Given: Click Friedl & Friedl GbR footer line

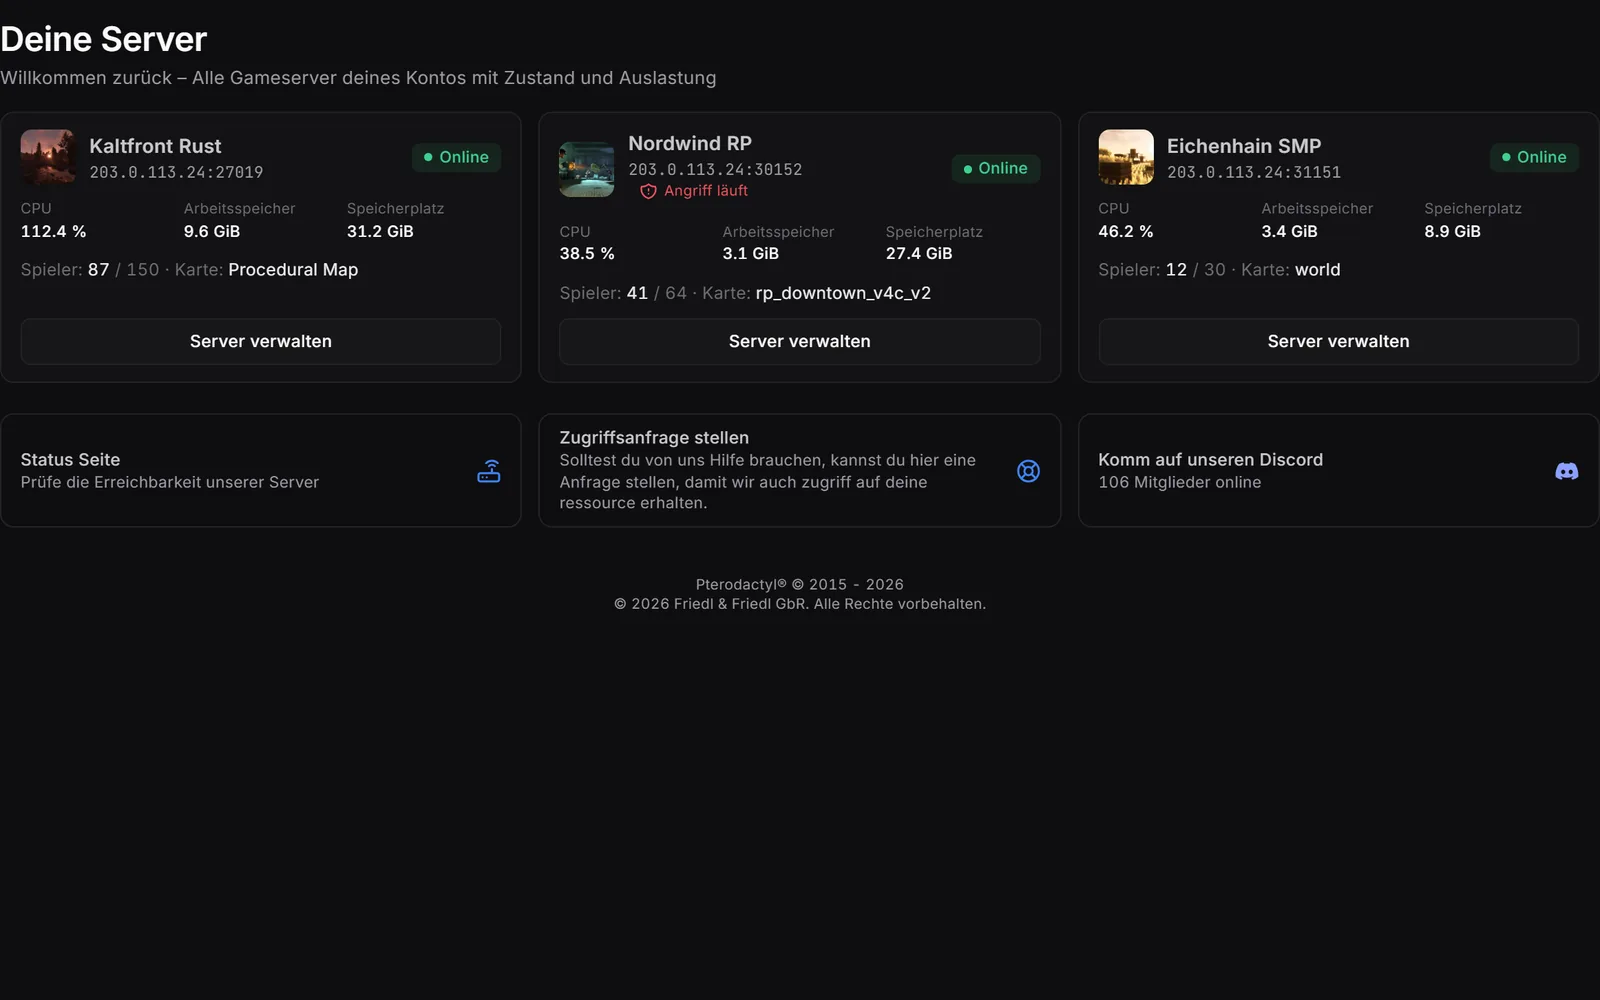Looking at the screenshot, I should [x=800, y=604].
